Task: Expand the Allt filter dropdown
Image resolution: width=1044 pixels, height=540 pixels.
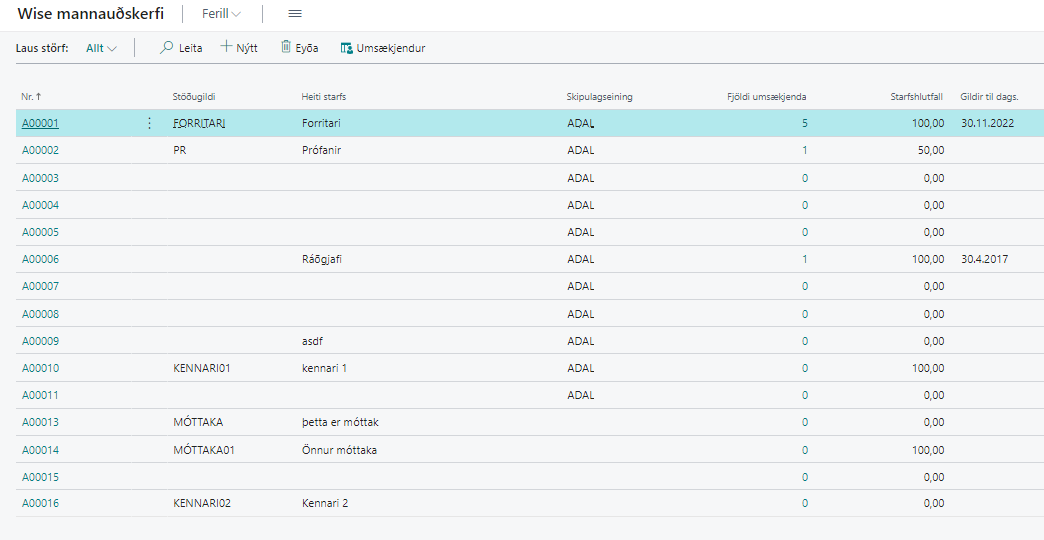Action: click(102, 48)
